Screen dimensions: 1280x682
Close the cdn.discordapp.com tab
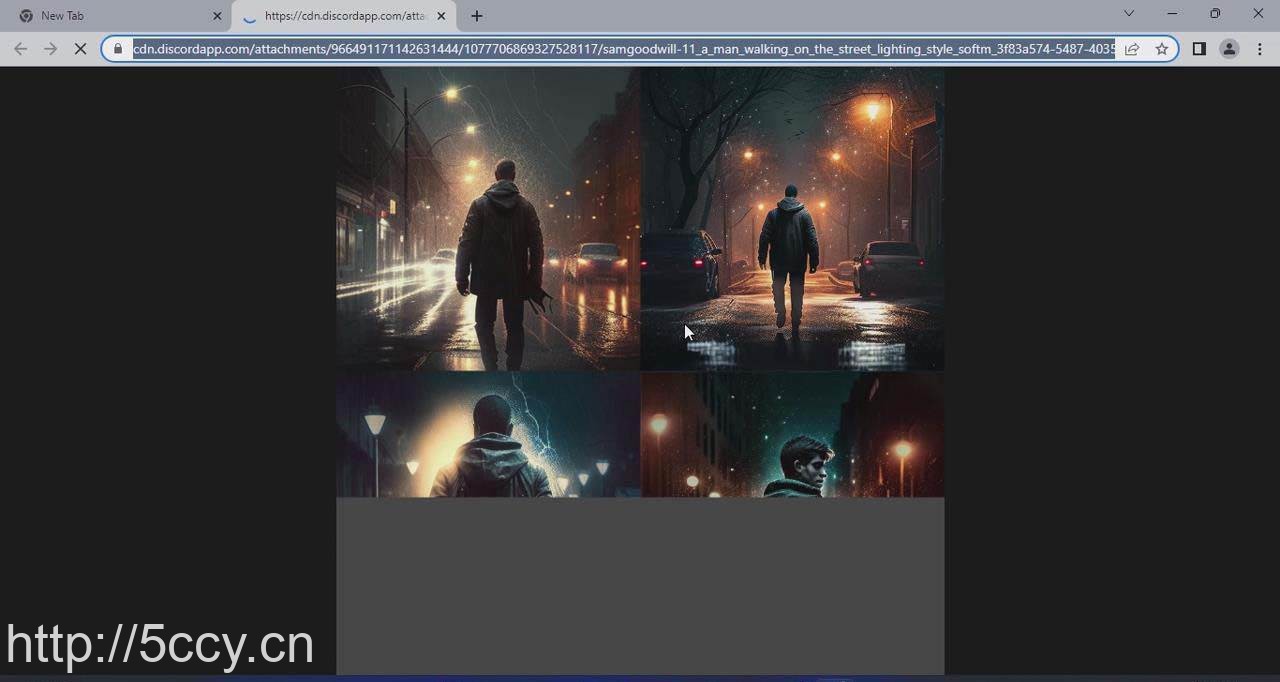coord(441,16)
